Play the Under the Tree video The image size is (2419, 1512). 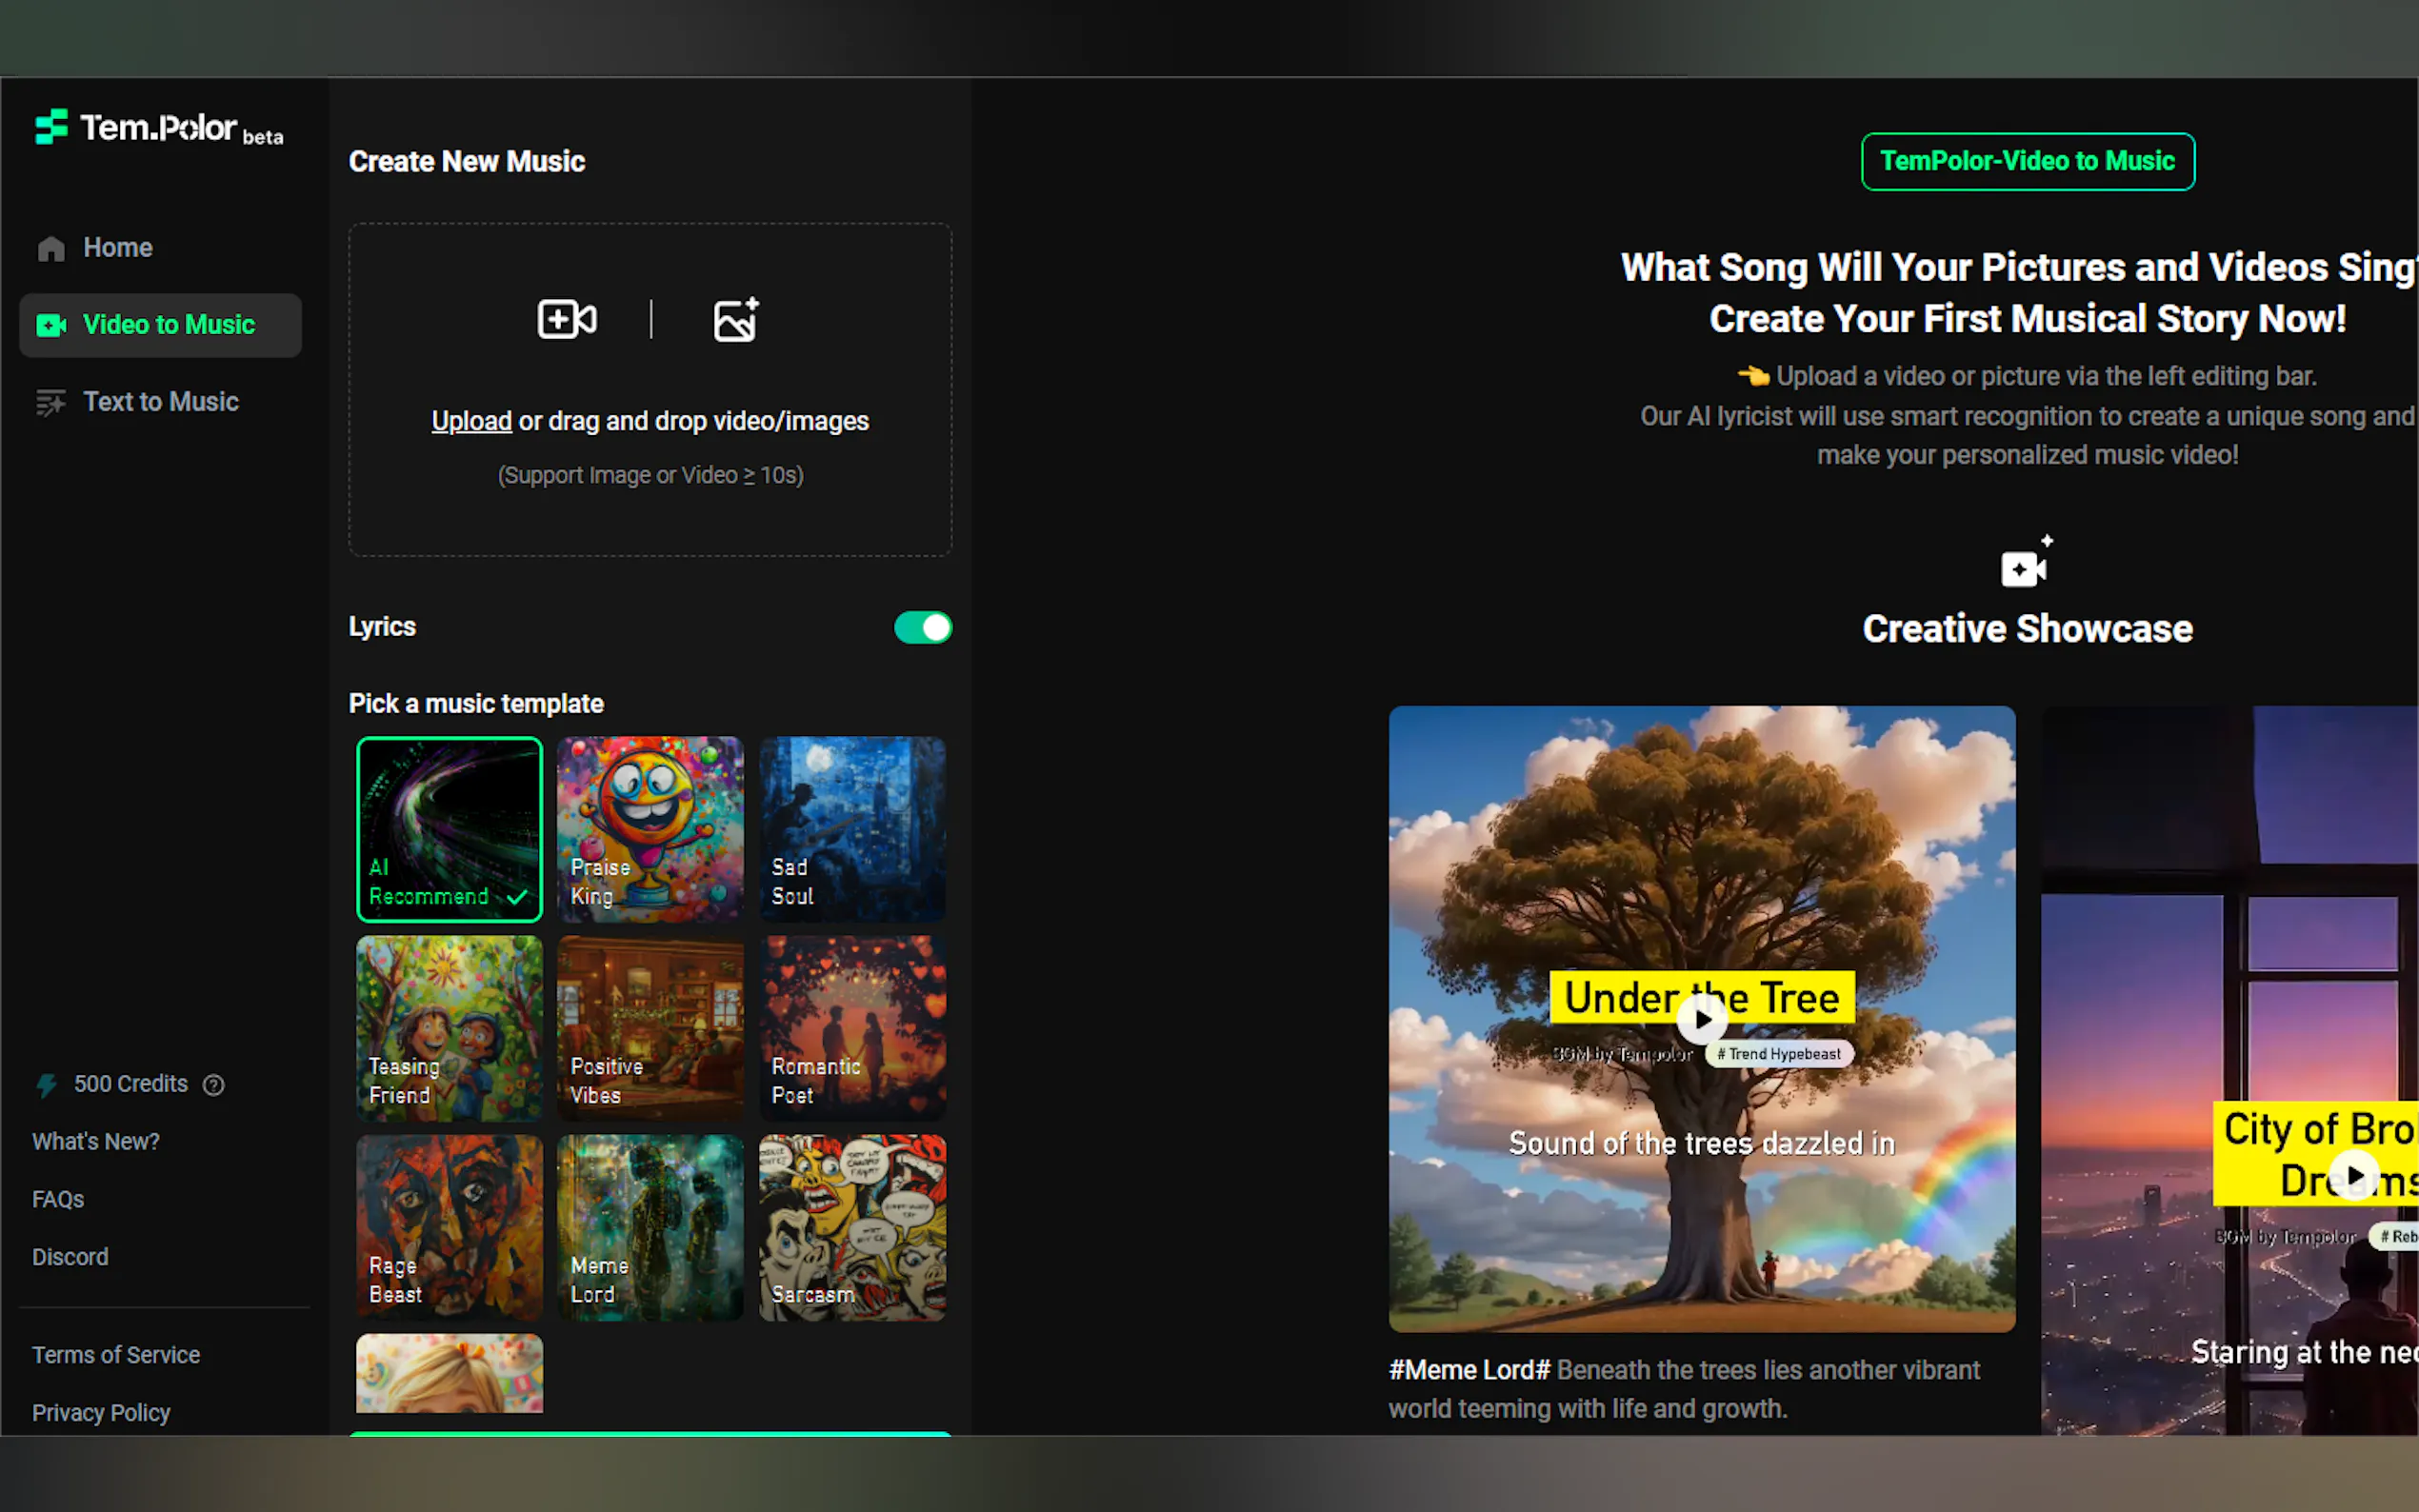tap(1701, 1020)
